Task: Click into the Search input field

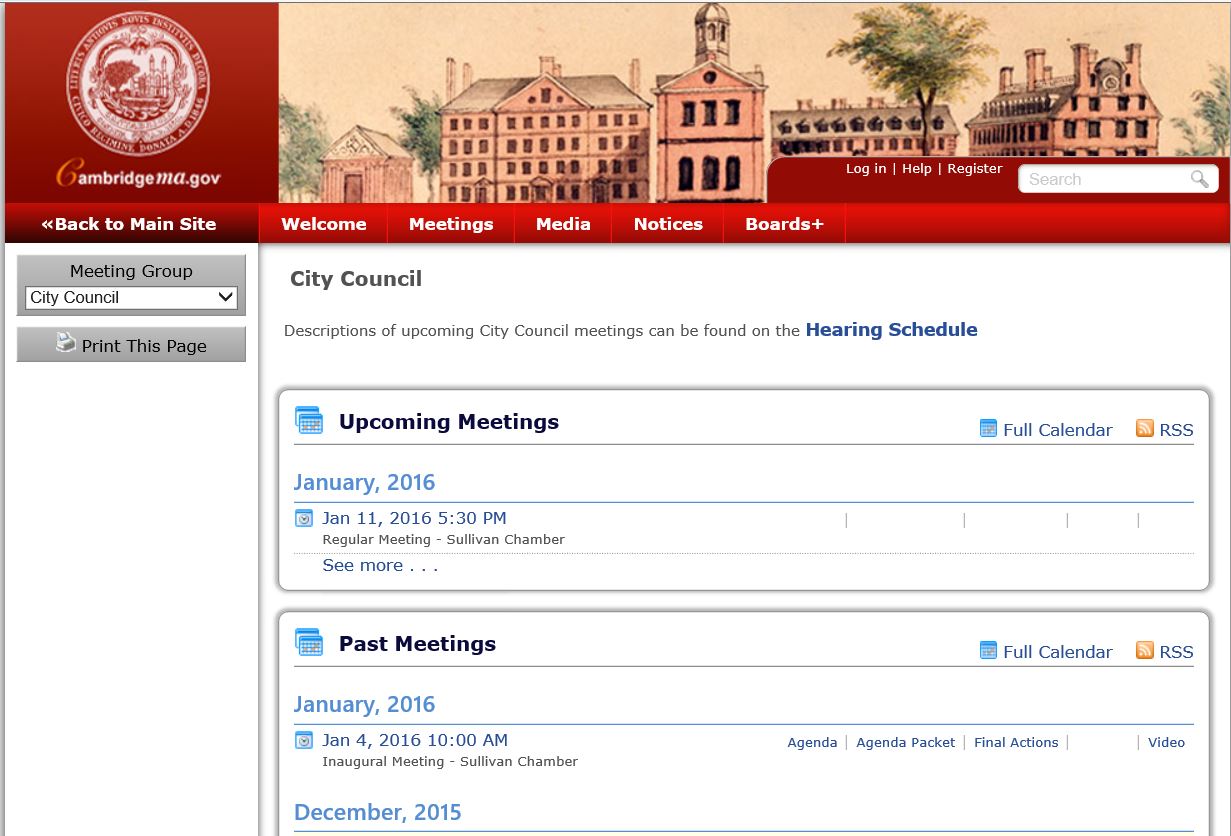Action: tap(1100, 179)
